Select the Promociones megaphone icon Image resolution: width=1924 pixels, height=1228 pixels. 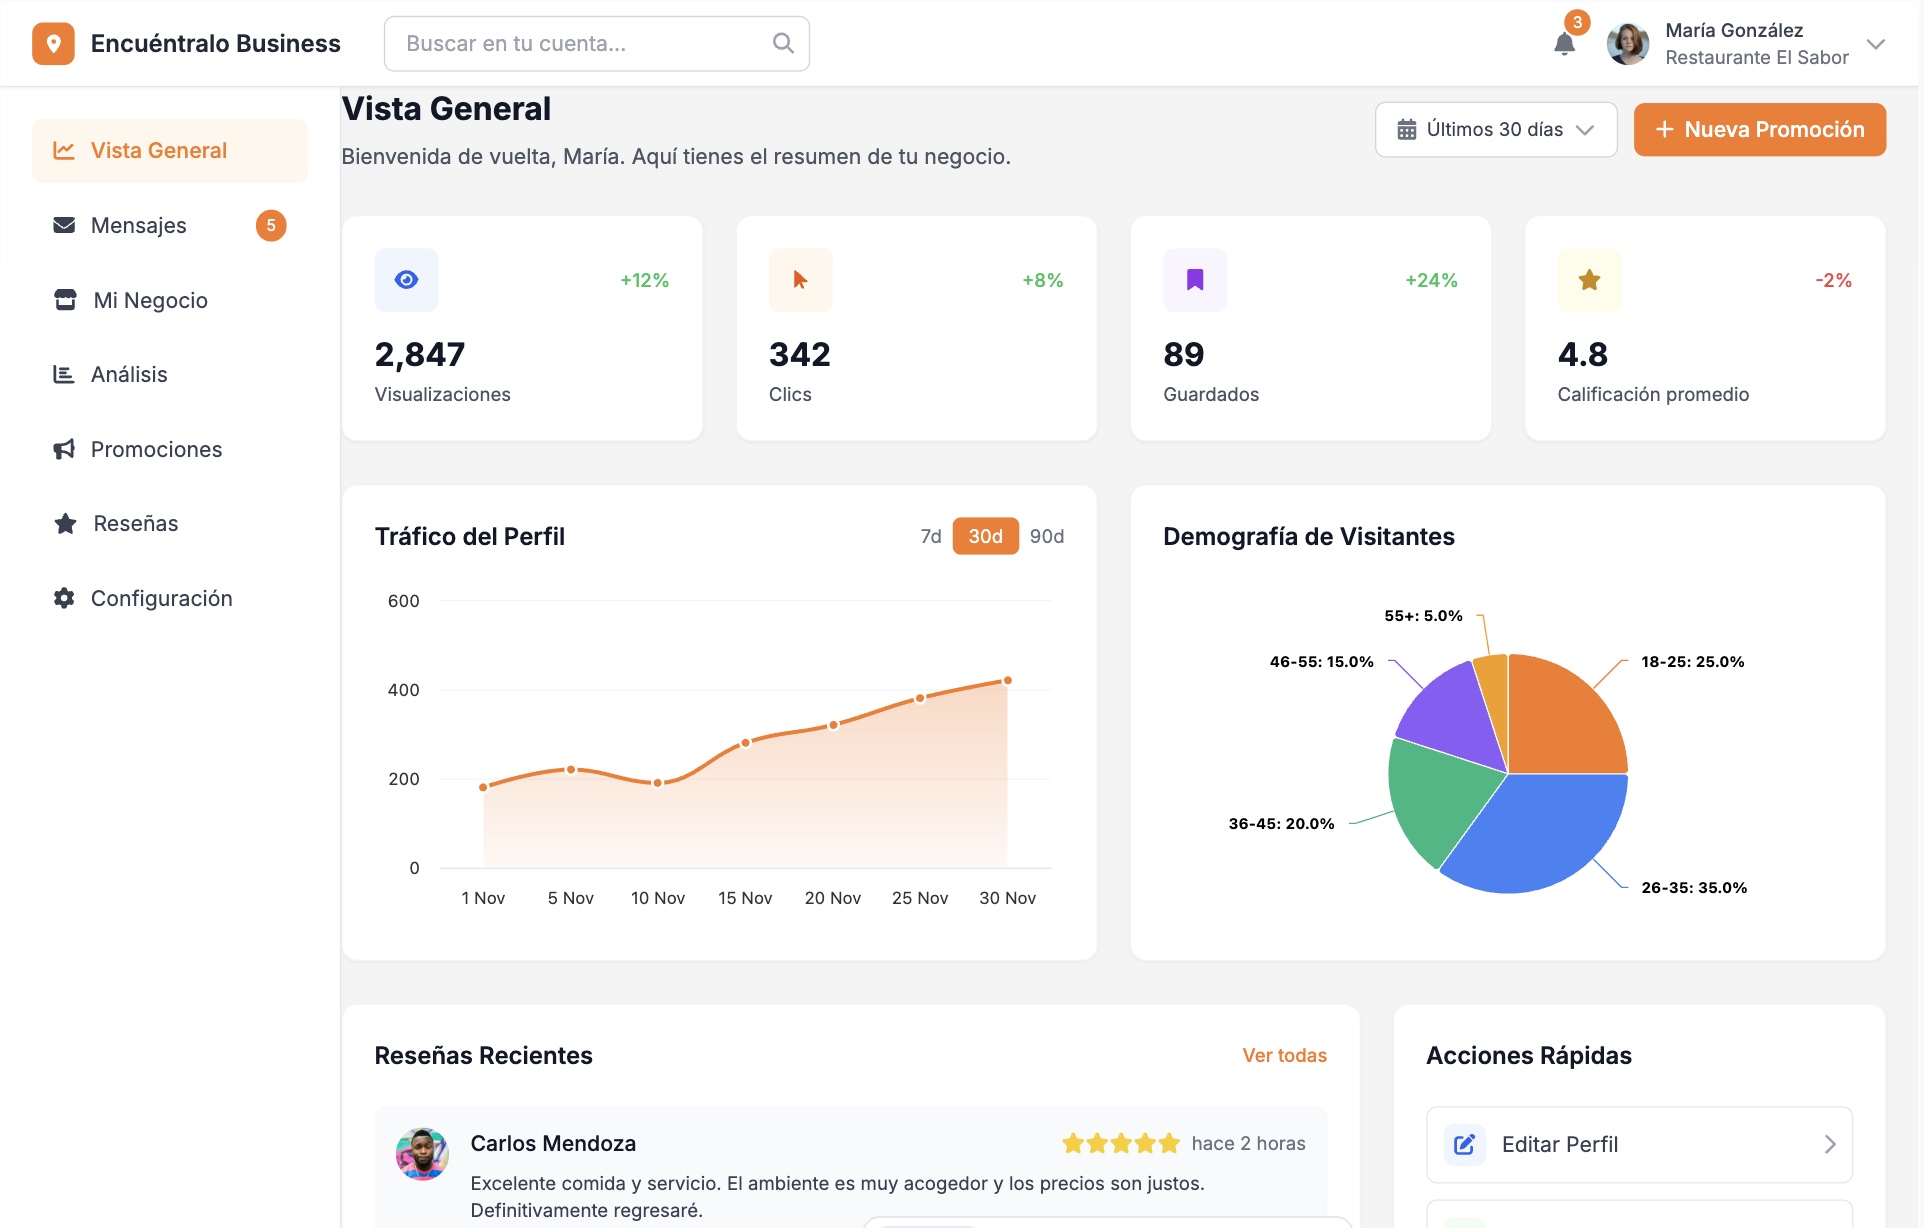(63, 448)
